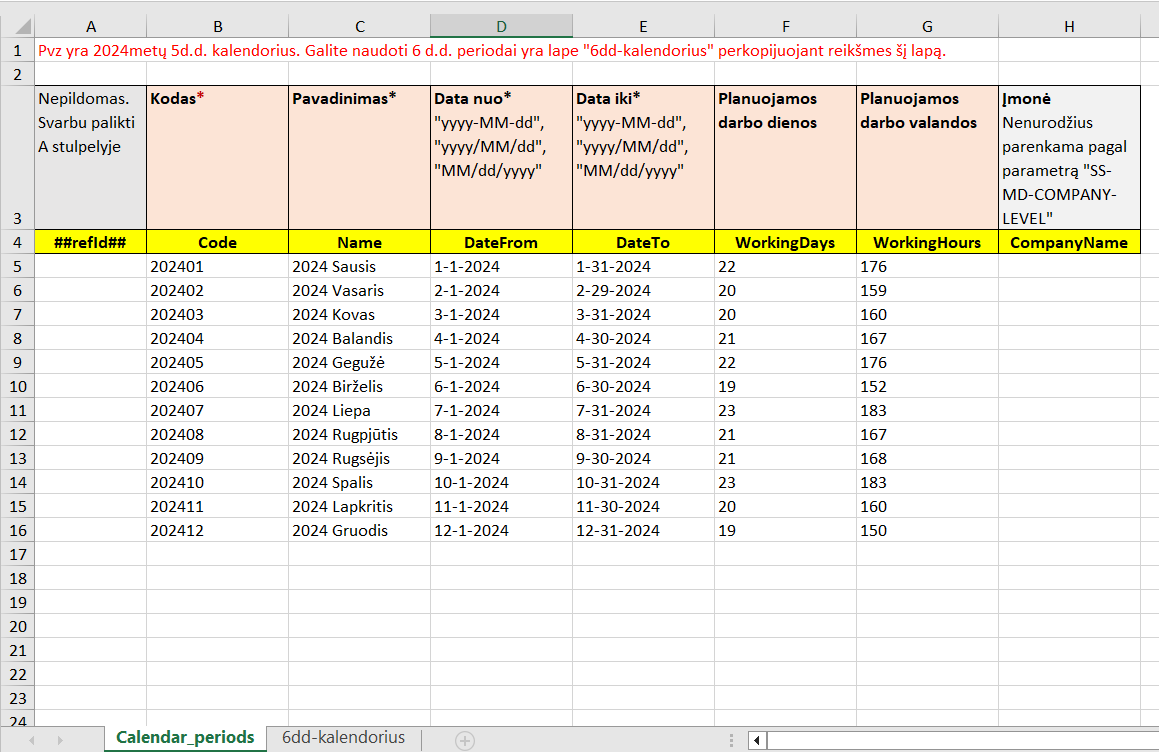Select the cell with code 202412
Screen dimensions: 1159x752
pyautogui.click(x=217, y=531)
